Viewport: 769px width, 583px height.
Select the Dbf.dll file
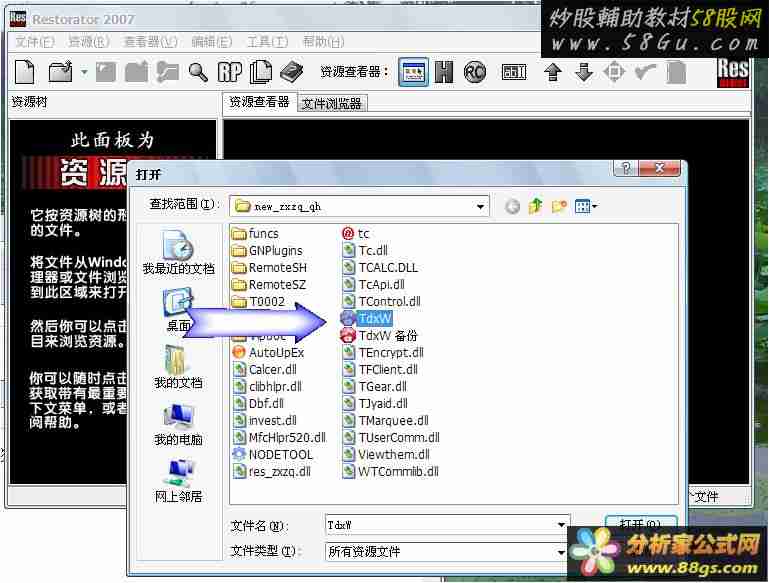click(258, 404)
